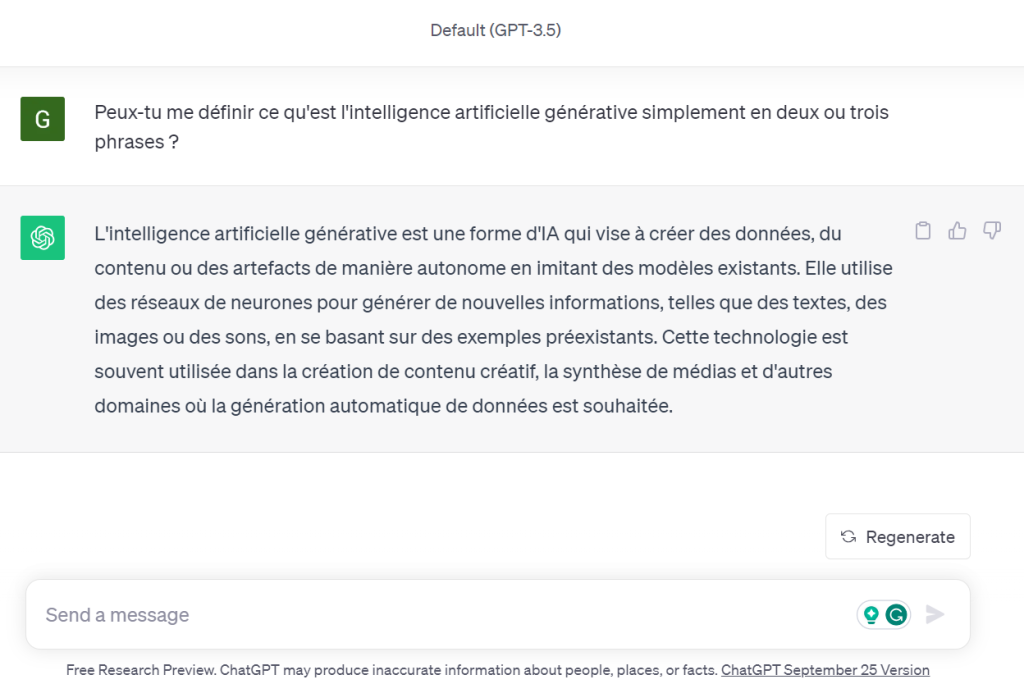Click the Default (GPT-3.5) model label

495,30
